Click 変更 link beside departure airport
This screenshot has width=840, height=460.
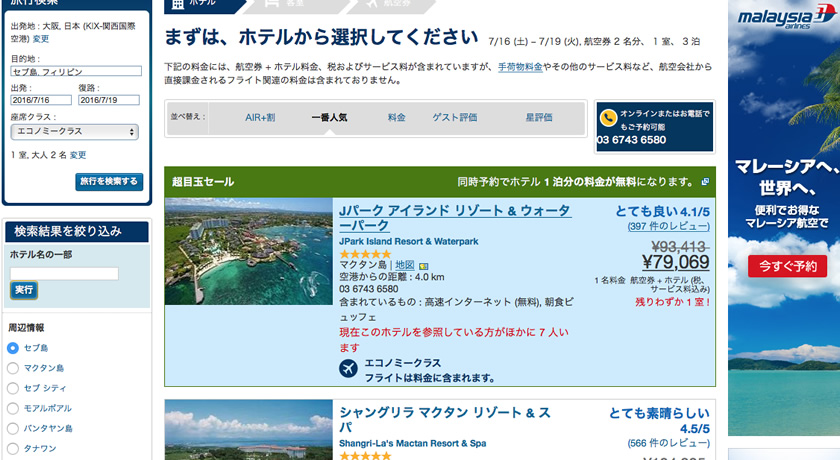[41, 39]
